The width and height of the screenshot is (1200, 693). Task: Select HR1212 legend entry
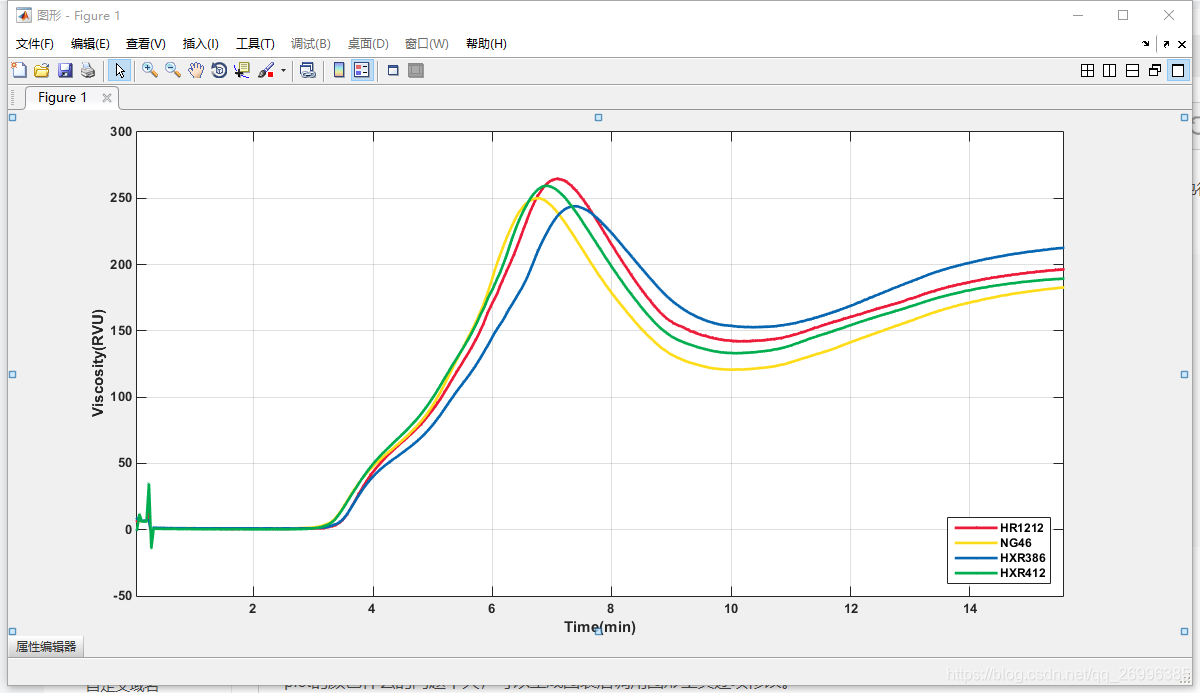pyautogui.click(x=1022, y=527)
